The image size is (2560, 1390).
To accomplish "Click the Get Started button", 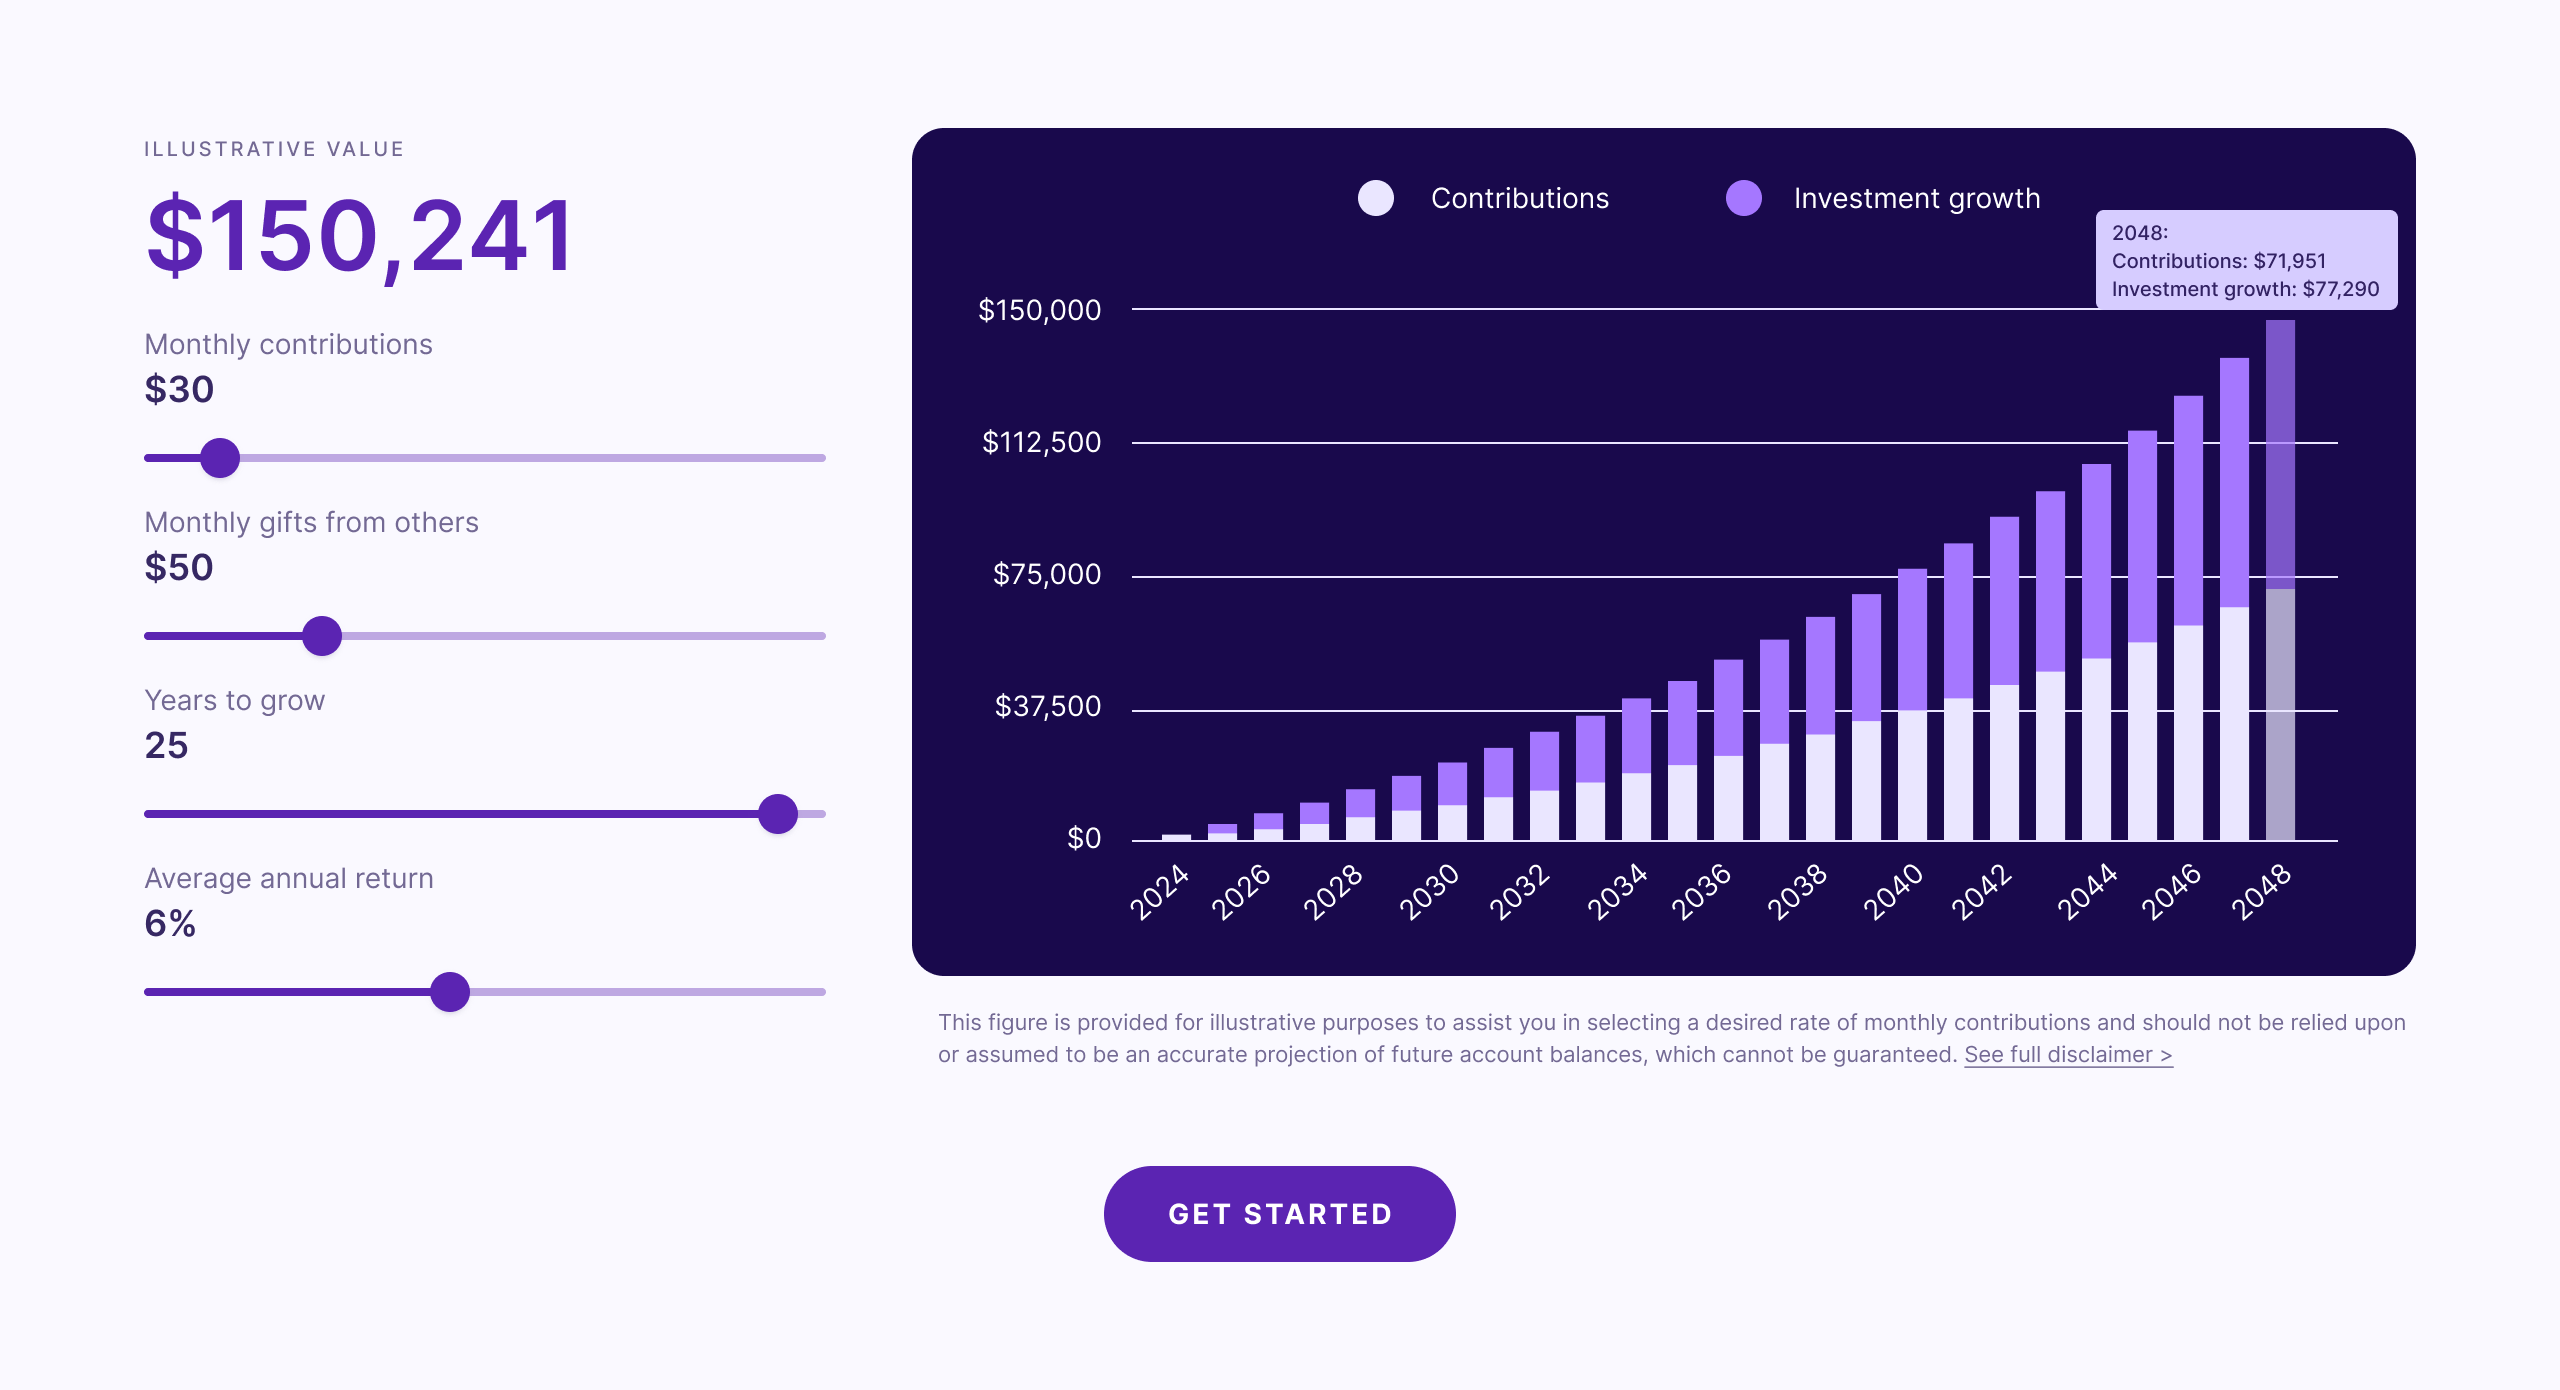I will click(1279, 1213).
